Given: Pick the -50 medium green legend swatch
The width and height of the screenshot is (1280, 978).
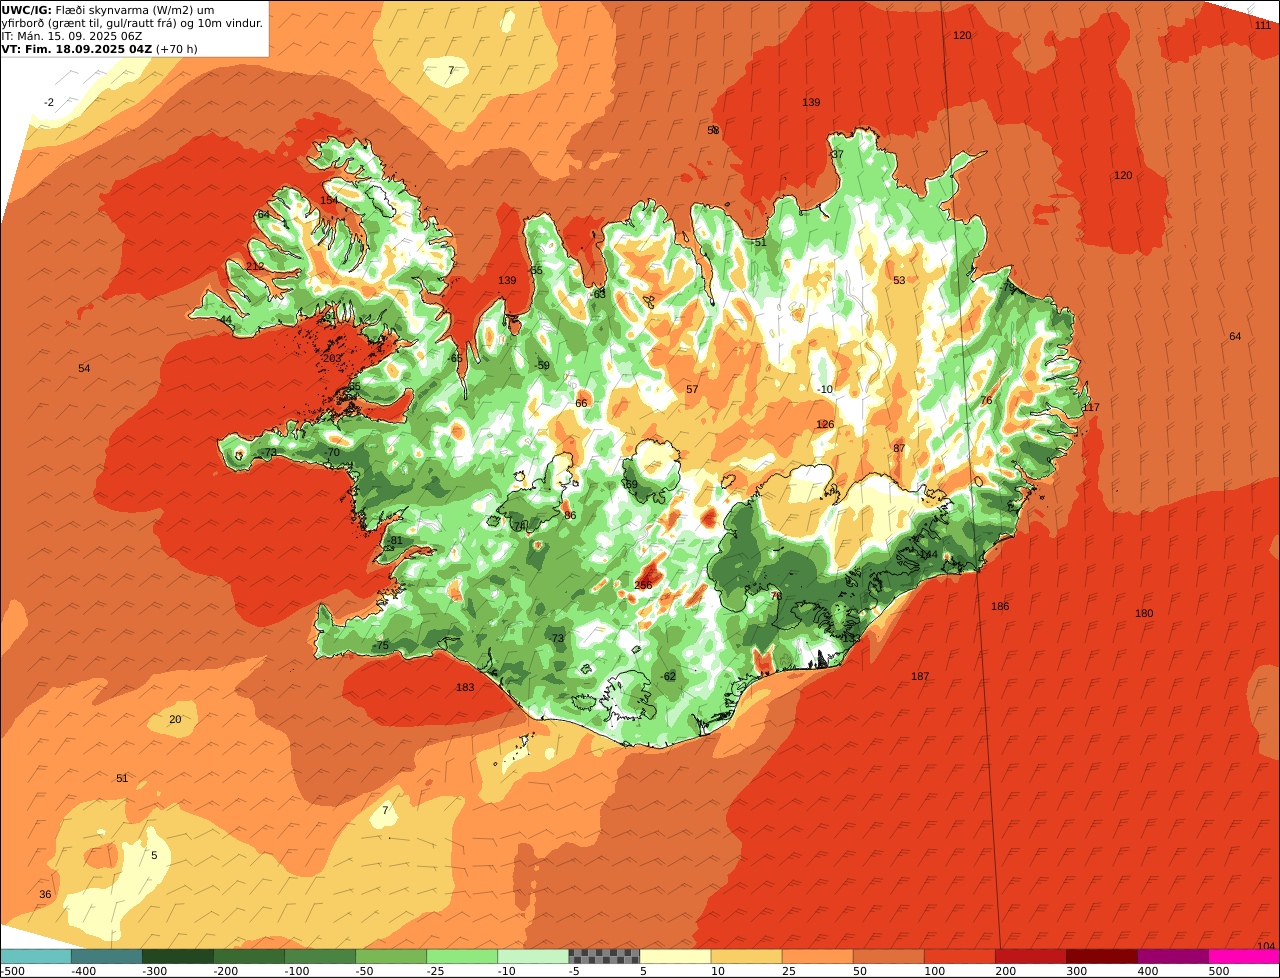Looking at the screenshot, I should (390, 956).
